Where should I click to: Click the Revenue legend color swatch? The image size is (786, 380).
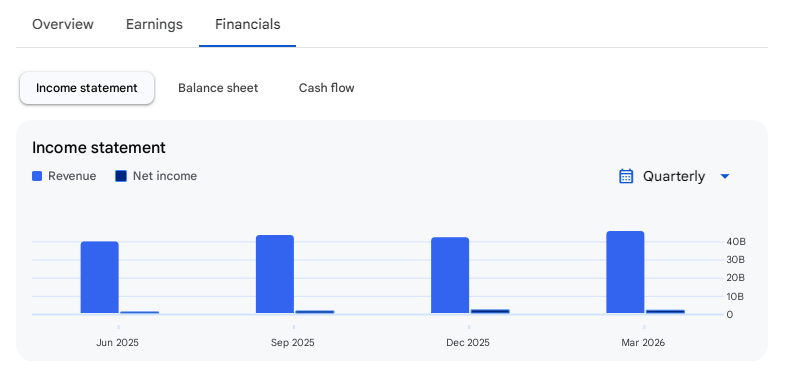point(37,176)
